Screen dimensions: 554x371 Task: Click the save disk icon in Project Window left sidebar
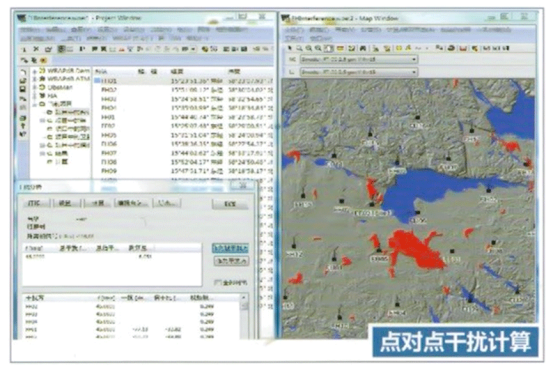pyautogui.click(x=23, y=89)
